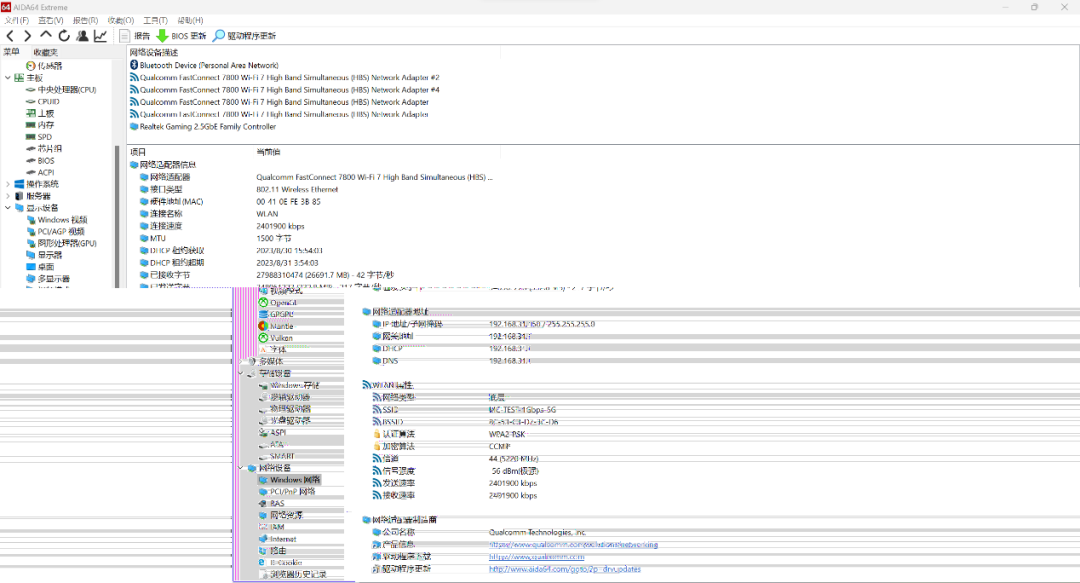
Task: Collapse the 网络设备 tree category
Action: tap(241, 468)
